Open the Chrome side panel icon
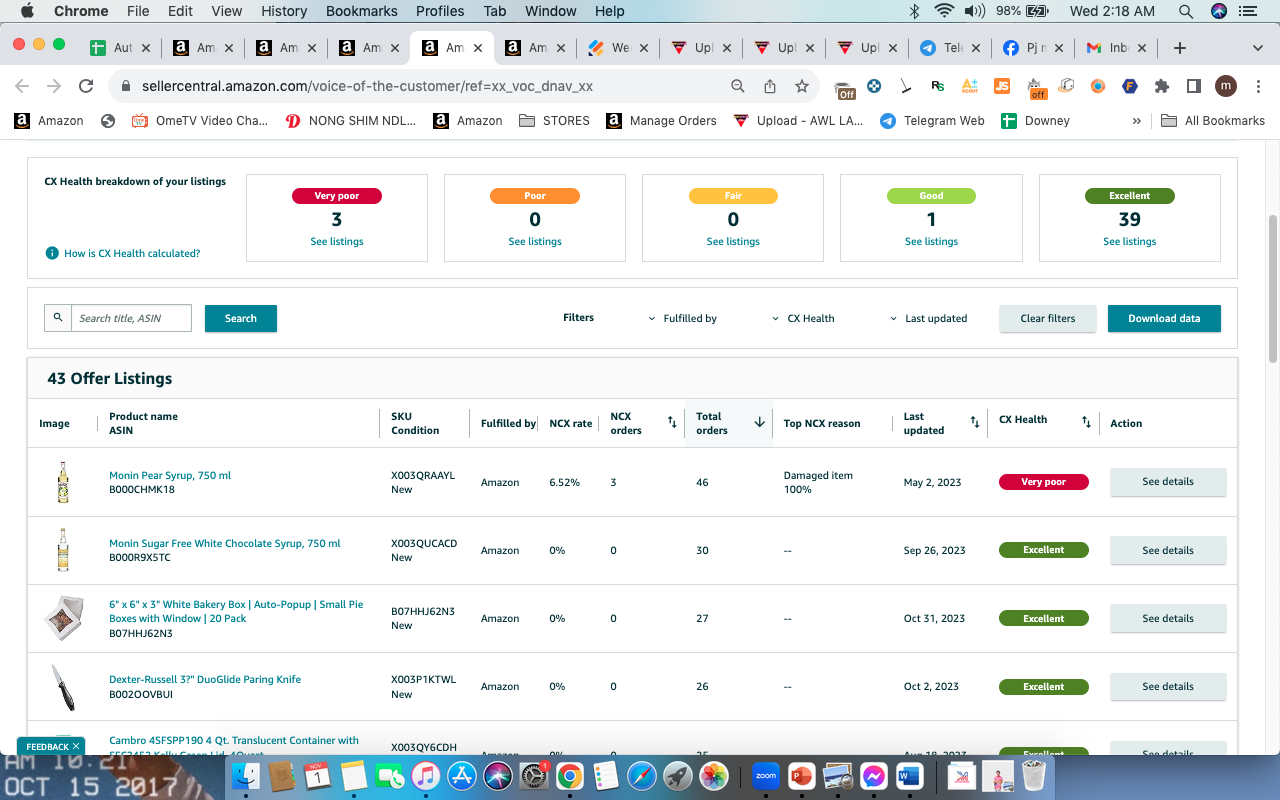Image resolution: width=1280 pixels, height=800 pixels. [x=1193, y=86]
